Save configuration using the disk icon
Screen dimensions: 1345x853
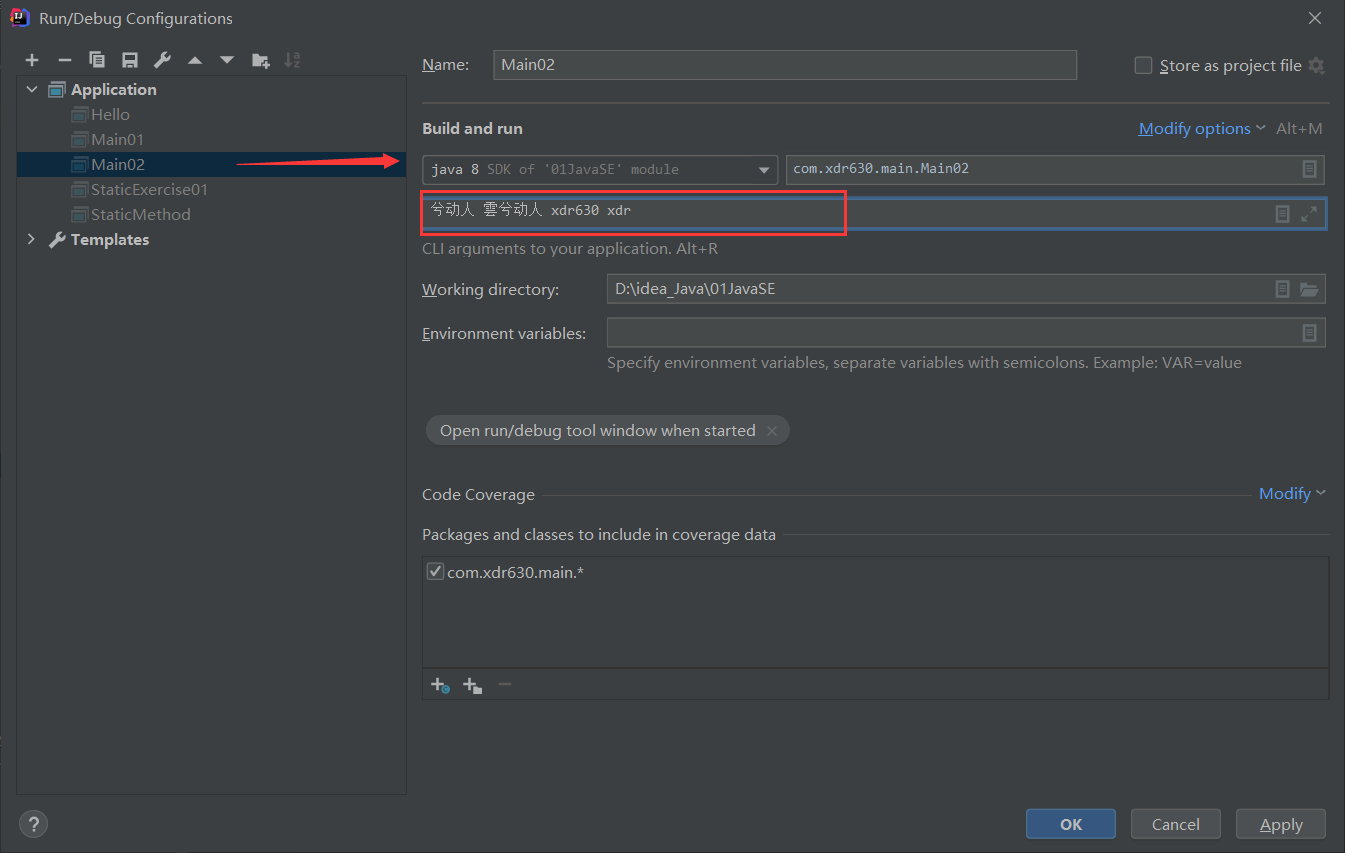[129, 60]
